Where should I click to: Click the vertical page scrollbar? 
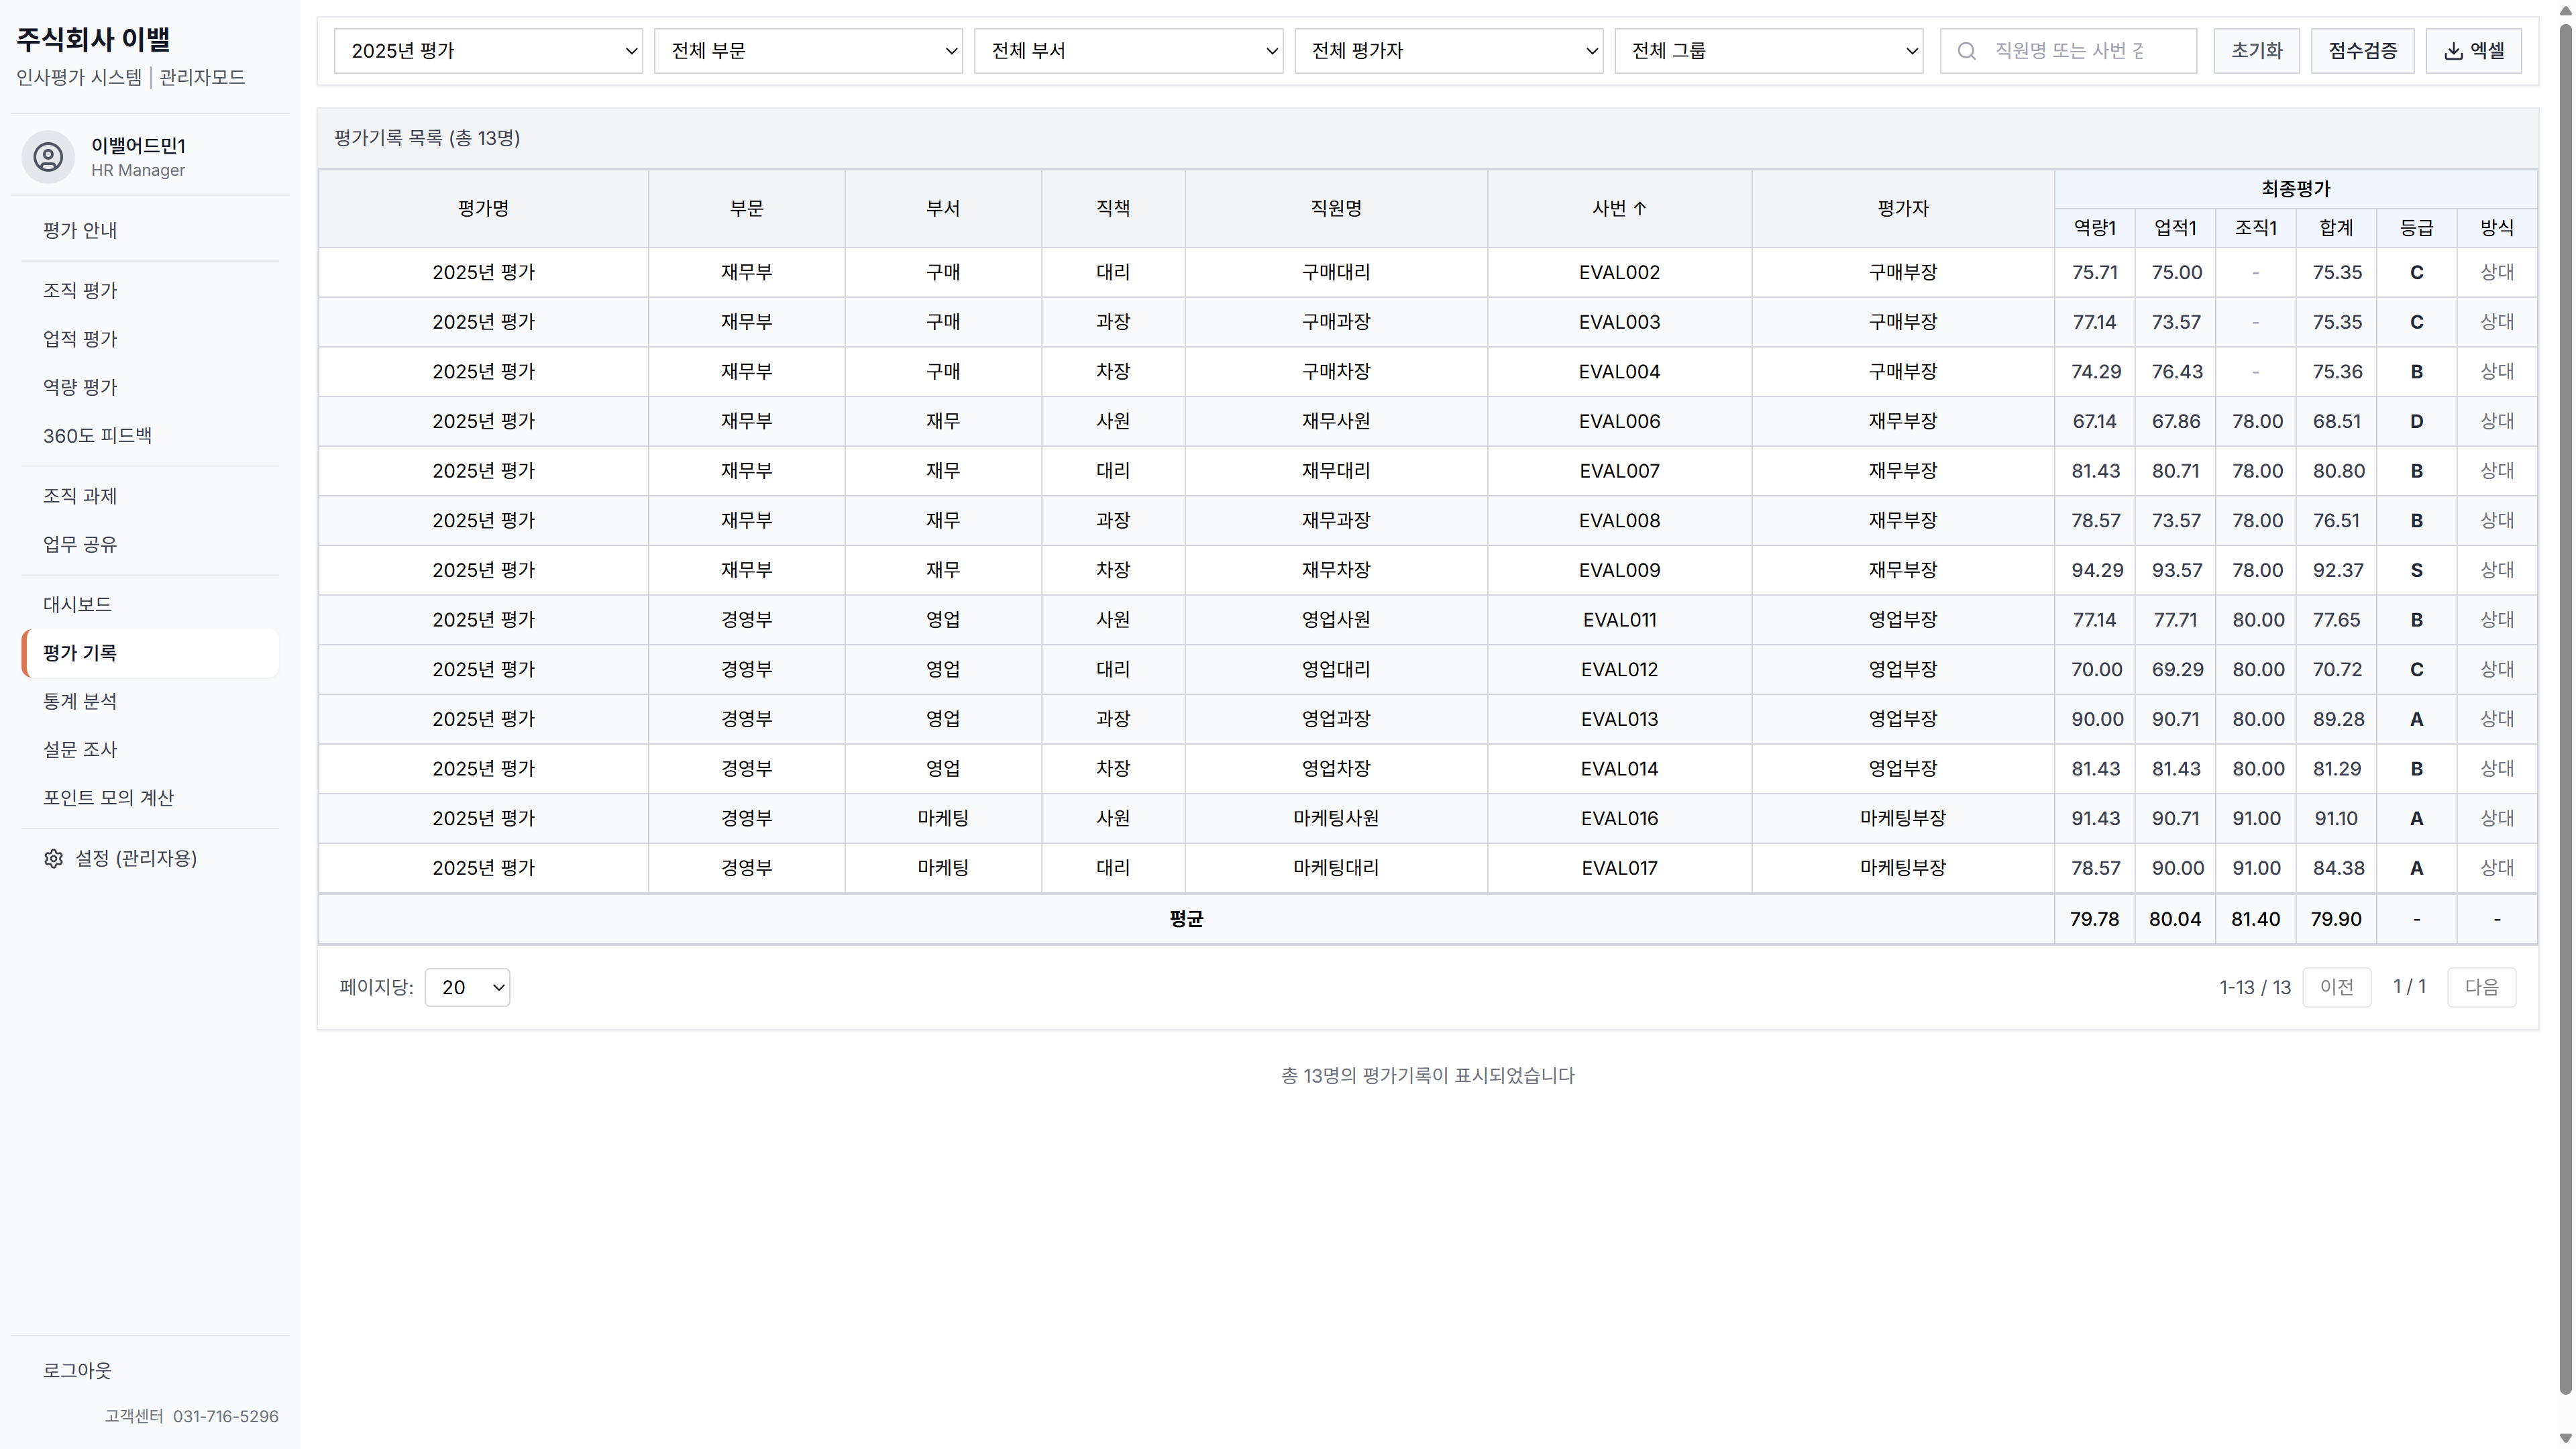[x=2565, y=700]
